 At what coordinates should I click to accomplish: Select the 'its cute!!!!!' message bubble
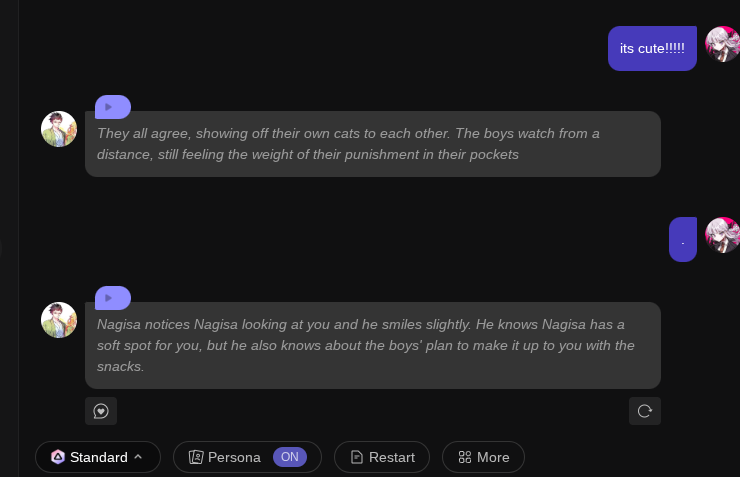coord(652,49)
